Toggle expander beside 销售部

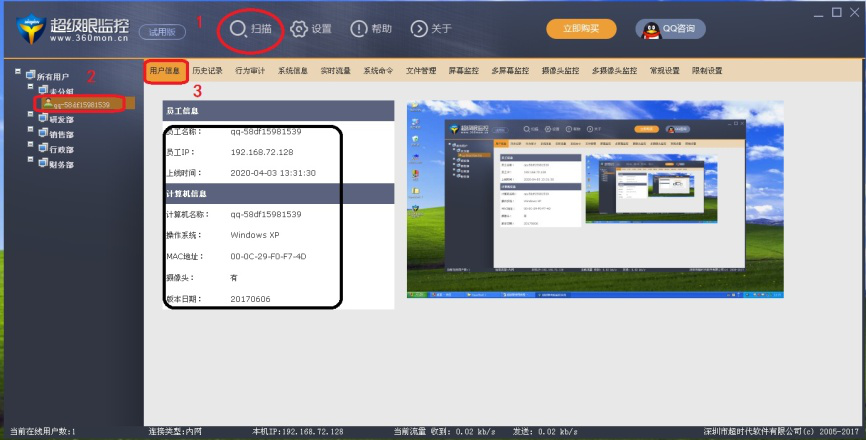click(x=30, y=129)
